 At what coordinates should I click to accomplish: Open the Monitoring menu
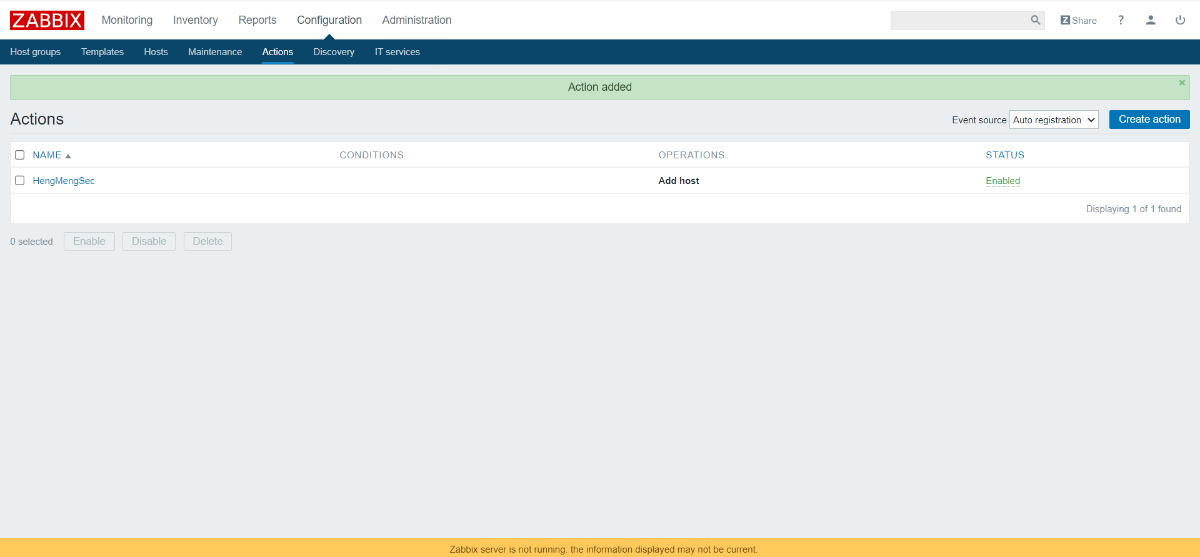[x=127, y=20]
